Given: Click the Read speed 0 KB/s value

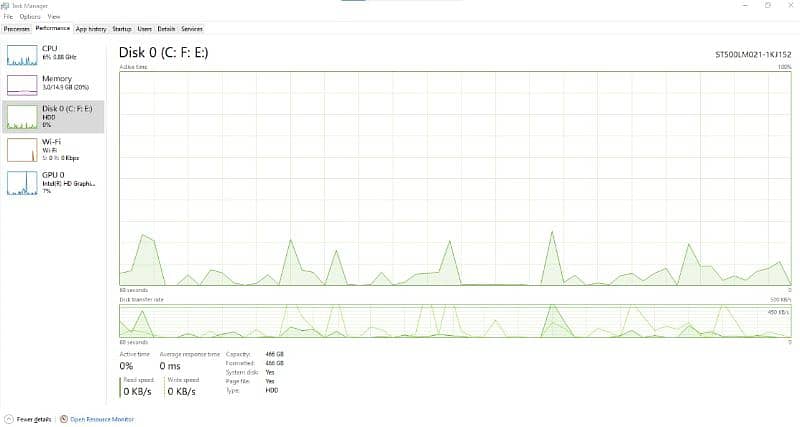Looking at the screenshot, I should tap(137, 391).
